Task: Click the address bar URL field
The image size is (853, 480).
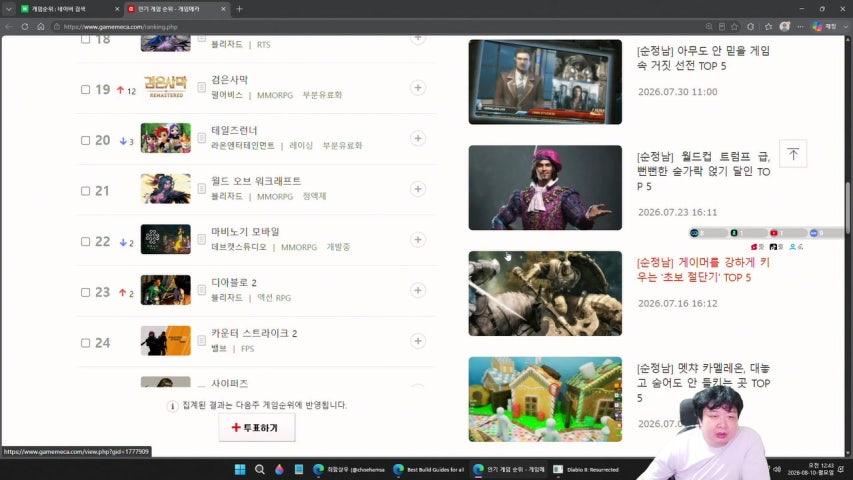Action: pos(375,26)
